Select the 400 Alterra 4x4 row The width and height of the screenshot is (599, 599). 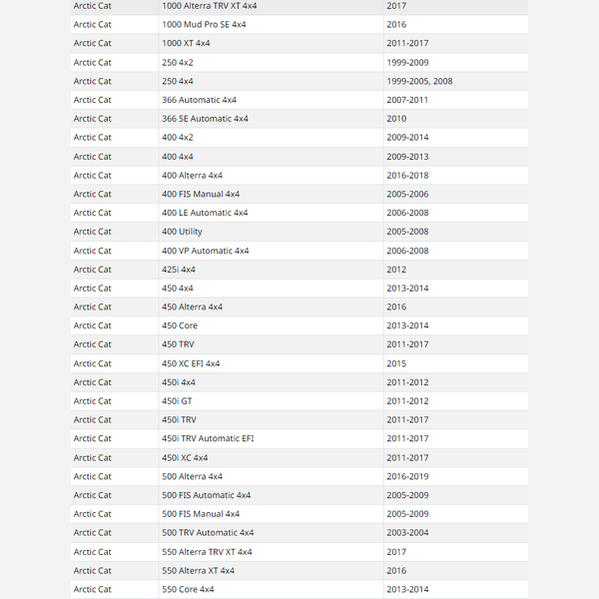(x=299, y=175)
